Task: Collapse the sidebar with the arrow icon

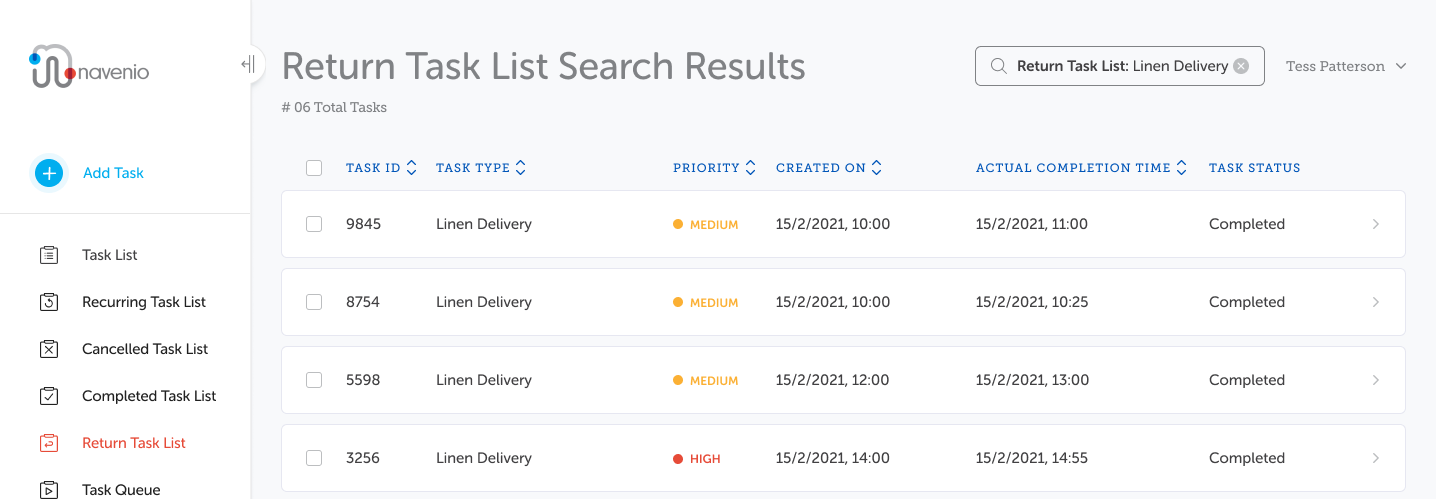Action: [248, 65]
